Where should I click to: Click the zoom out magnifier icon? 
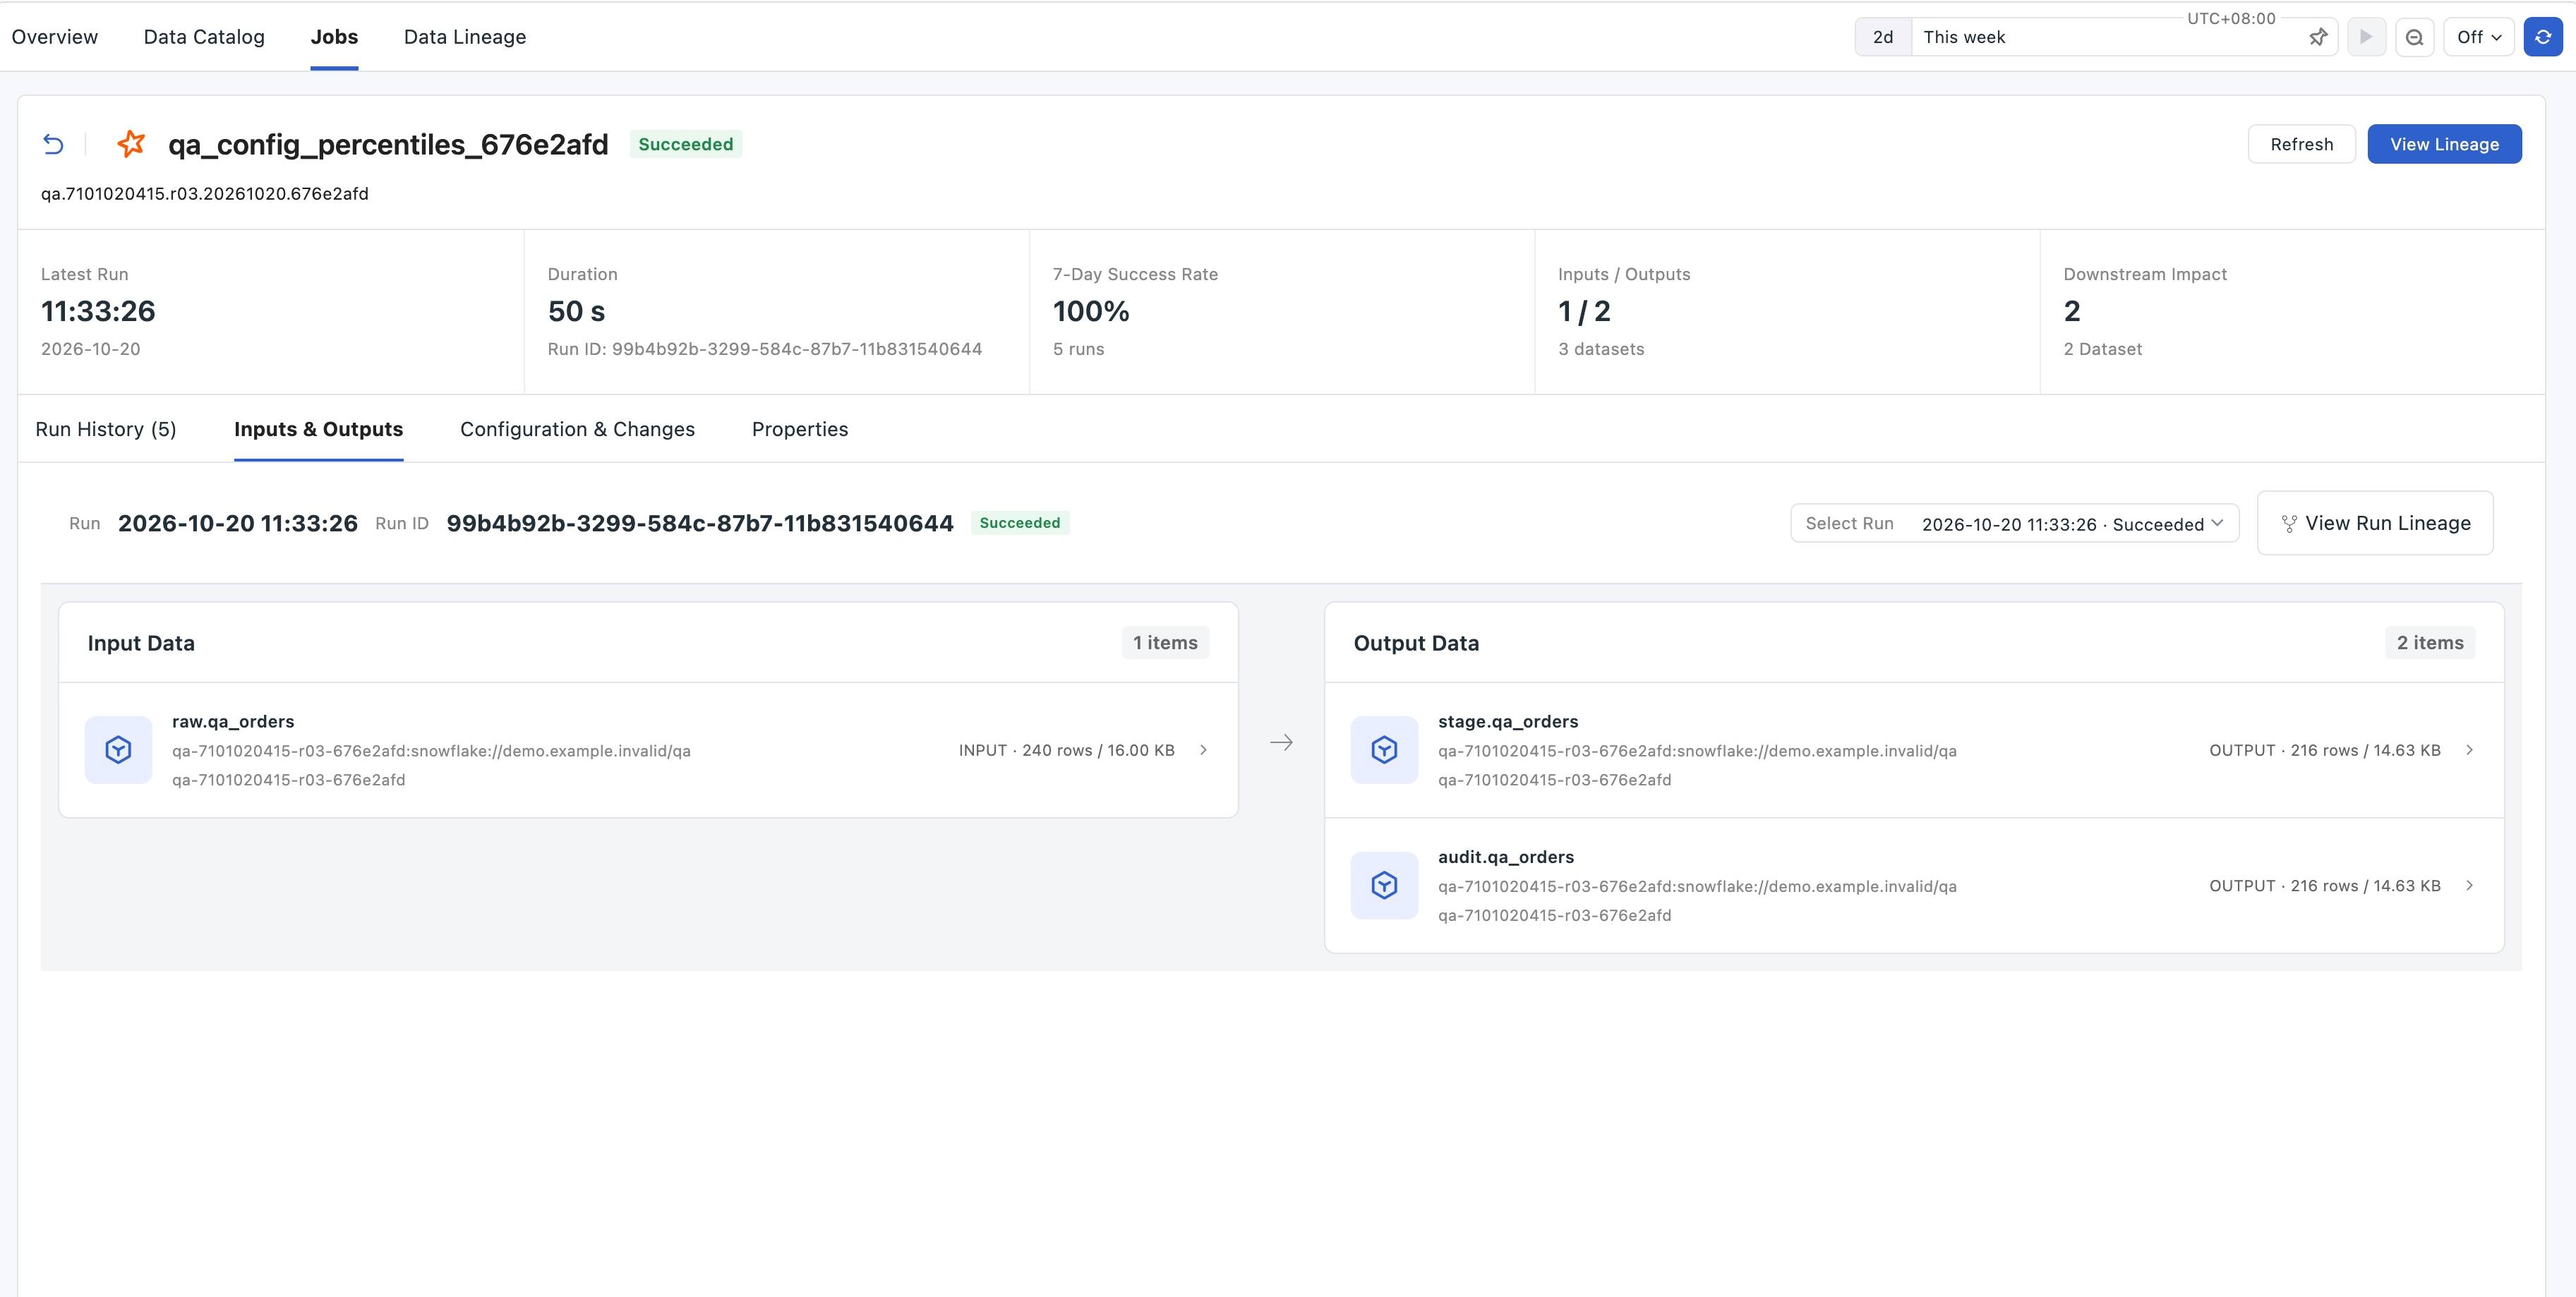(x=2414, y=37)
